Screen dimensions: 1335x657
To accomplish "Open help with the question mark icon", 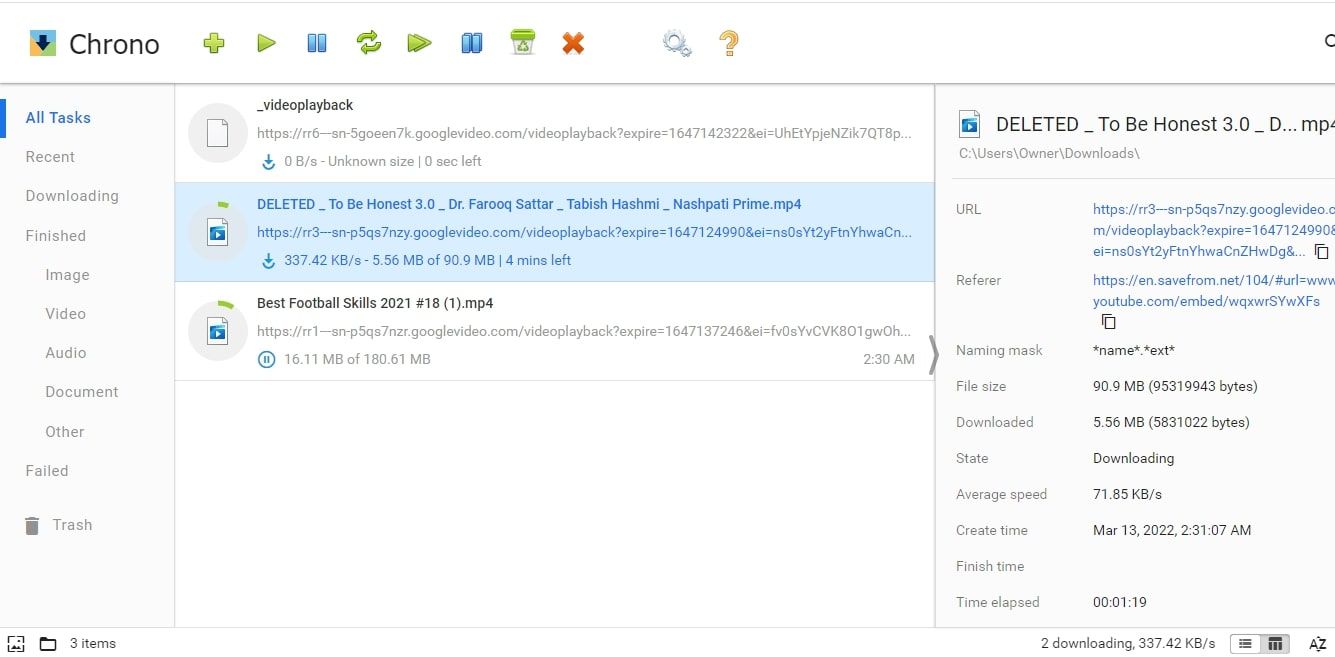I will pyautogui.click(x=729, y=43).
